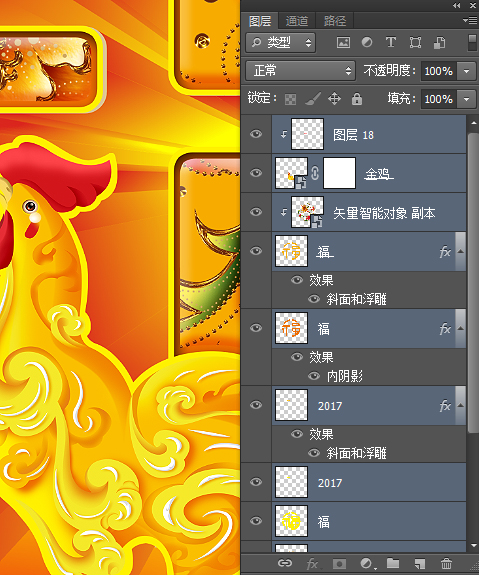Collapse the panel with double-arrow icon

click(456, 6)
